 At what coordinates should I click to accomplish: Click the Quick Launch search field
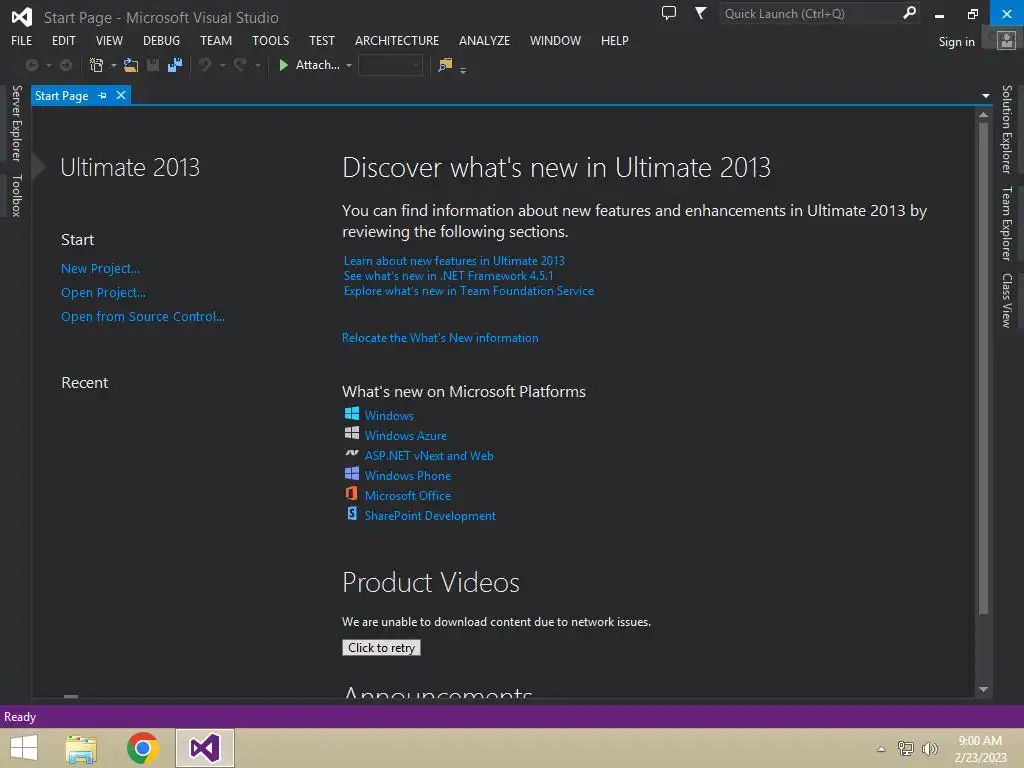810,13
